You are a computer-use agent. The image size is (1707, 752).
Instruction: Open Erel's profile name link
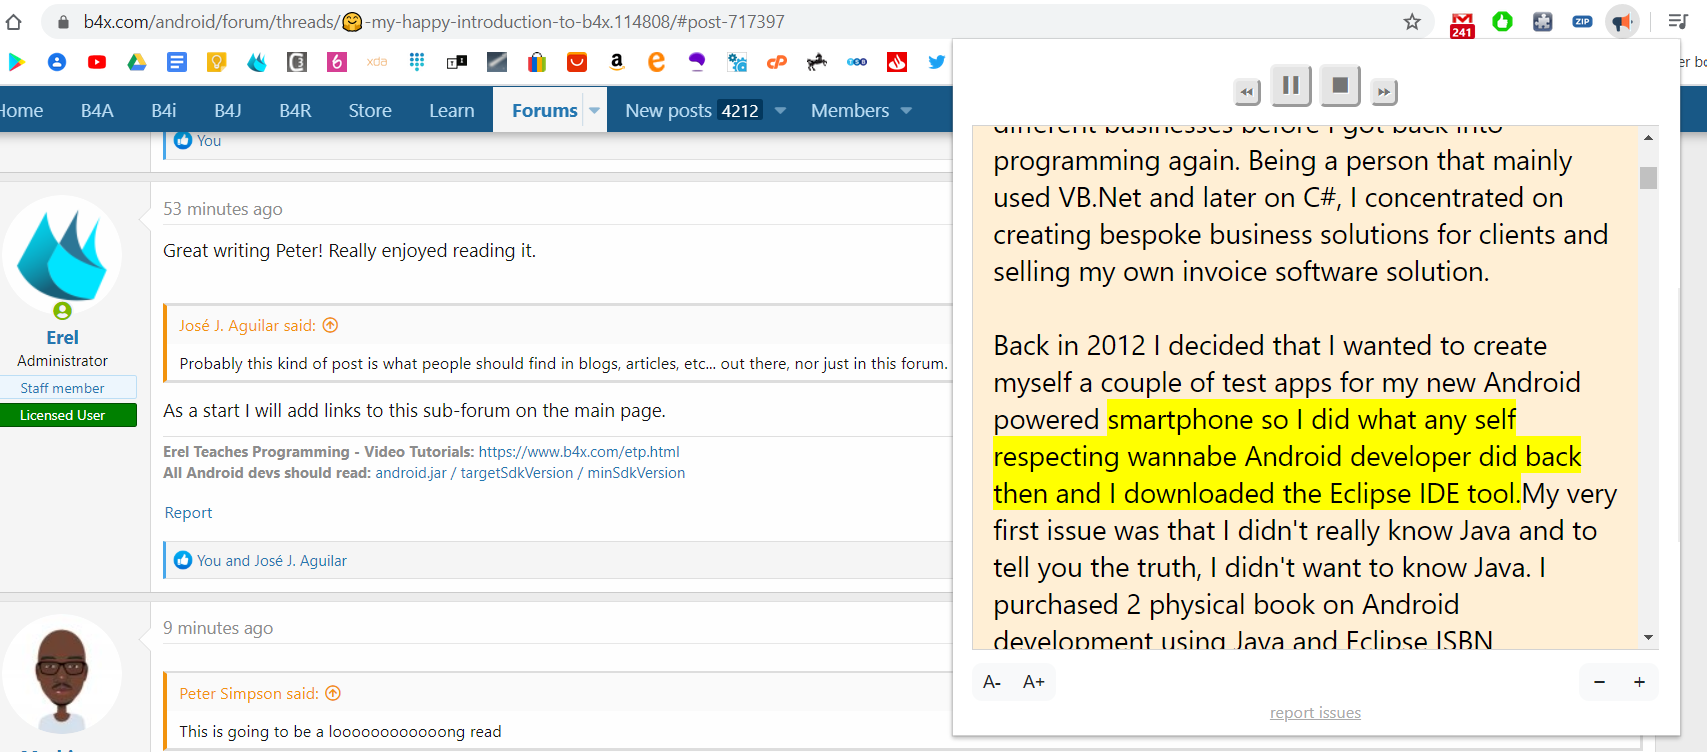(62, 338)
